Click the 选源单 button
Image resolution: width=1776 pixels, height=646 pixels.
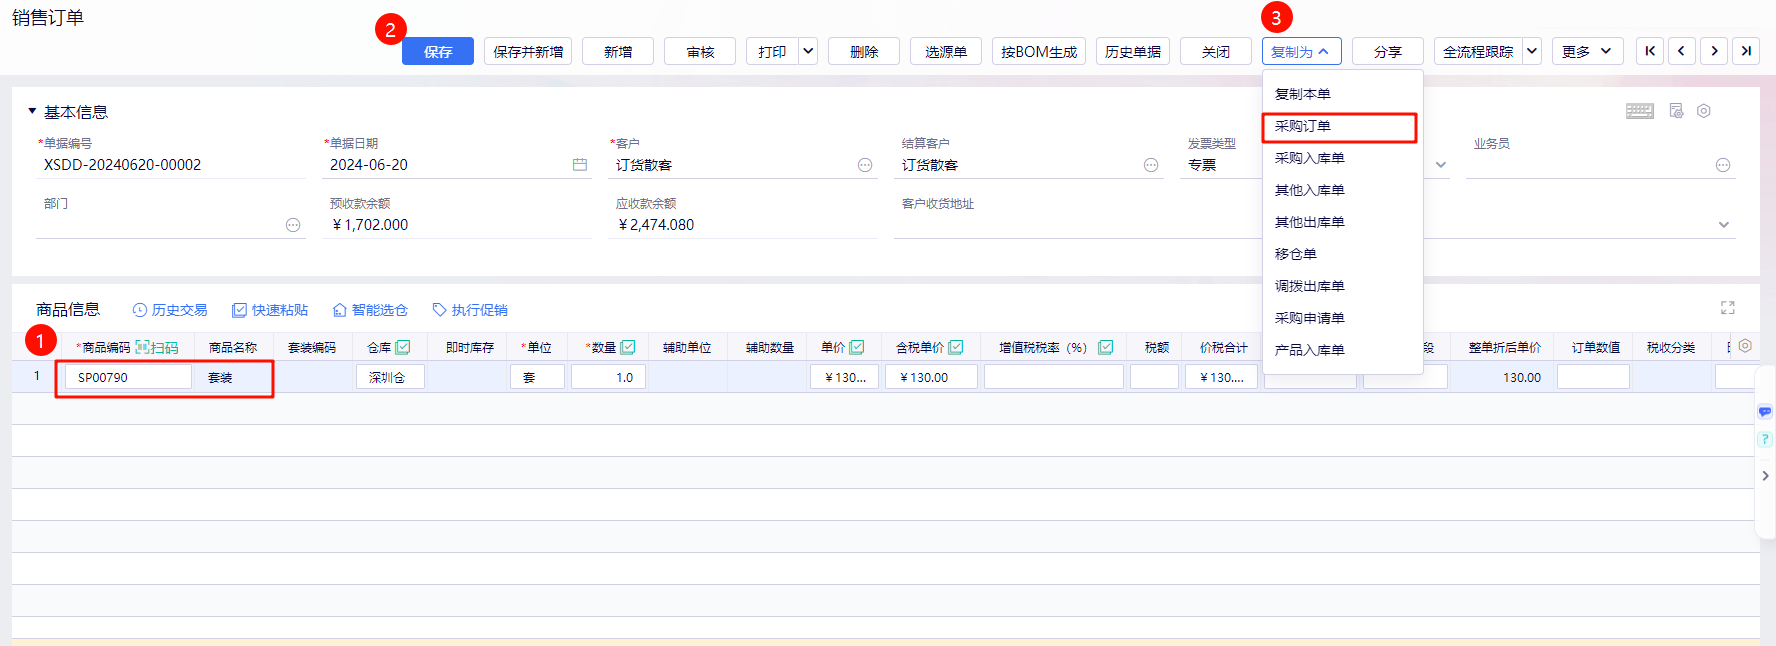click(946, 51)
